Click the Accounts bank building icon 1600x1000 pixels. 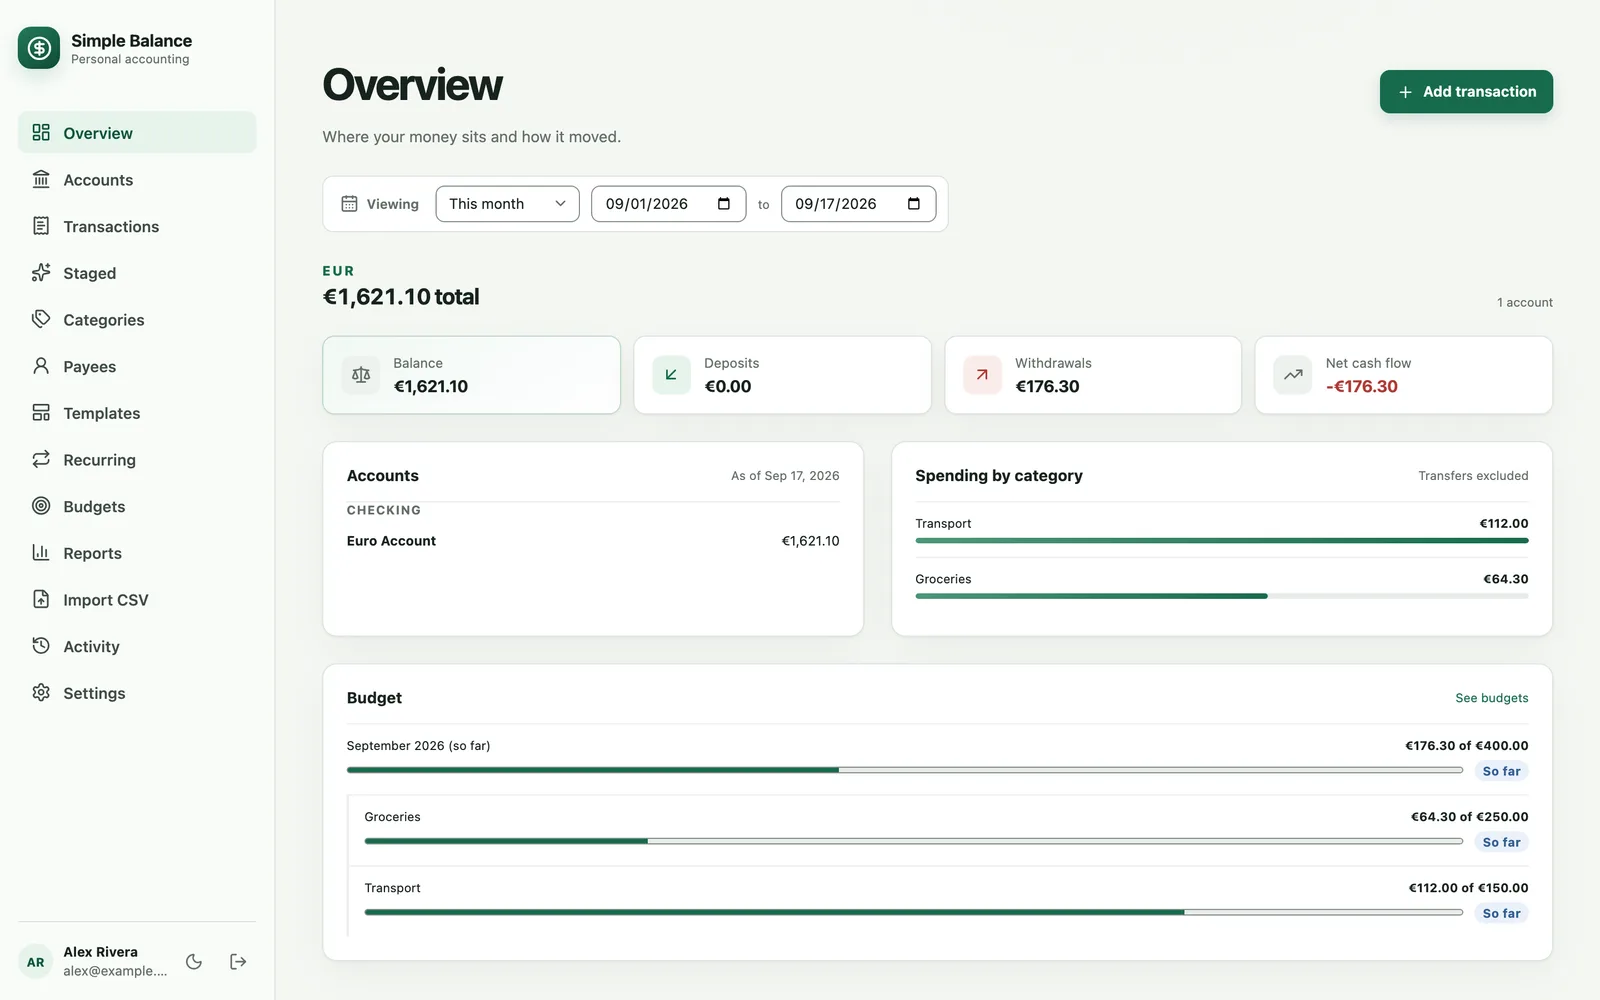click(x=41, y=179)
